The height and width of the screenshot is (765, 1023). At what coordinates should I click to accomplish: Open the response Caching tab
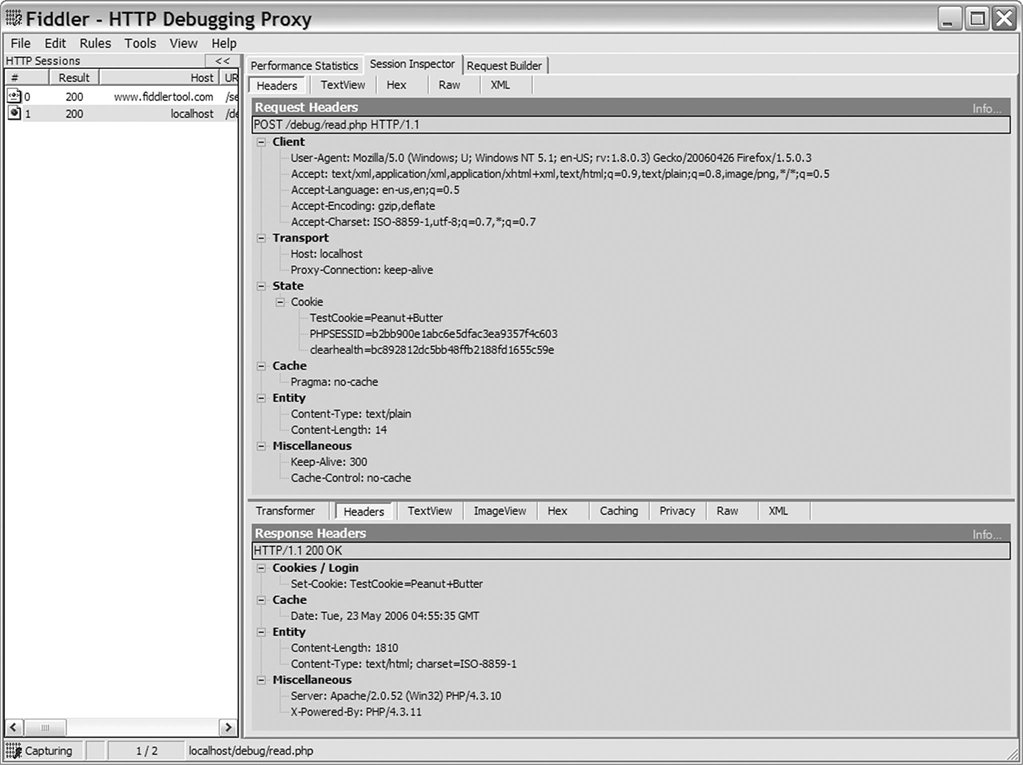pos(618,511)
